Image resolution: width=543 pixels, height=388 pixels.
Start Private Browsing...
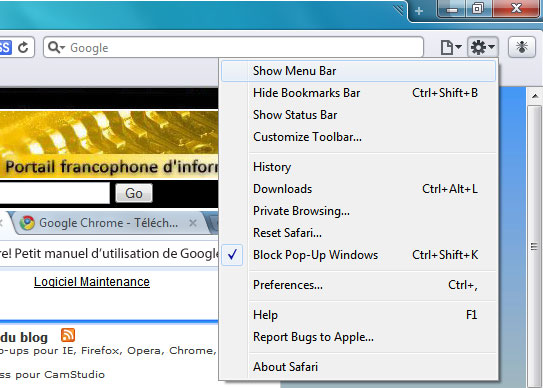coord(358,211)
